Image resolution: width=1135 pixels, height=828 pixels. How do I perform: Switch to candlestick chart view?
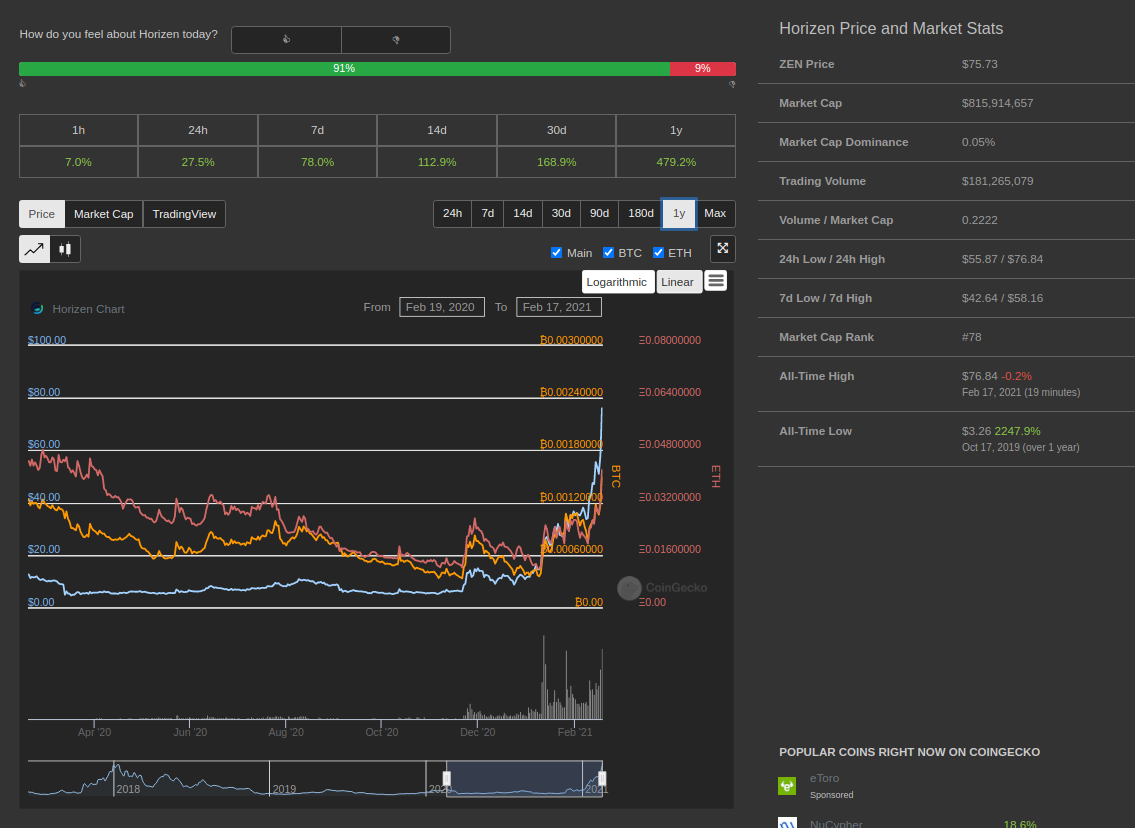click(x=65, y=249)
